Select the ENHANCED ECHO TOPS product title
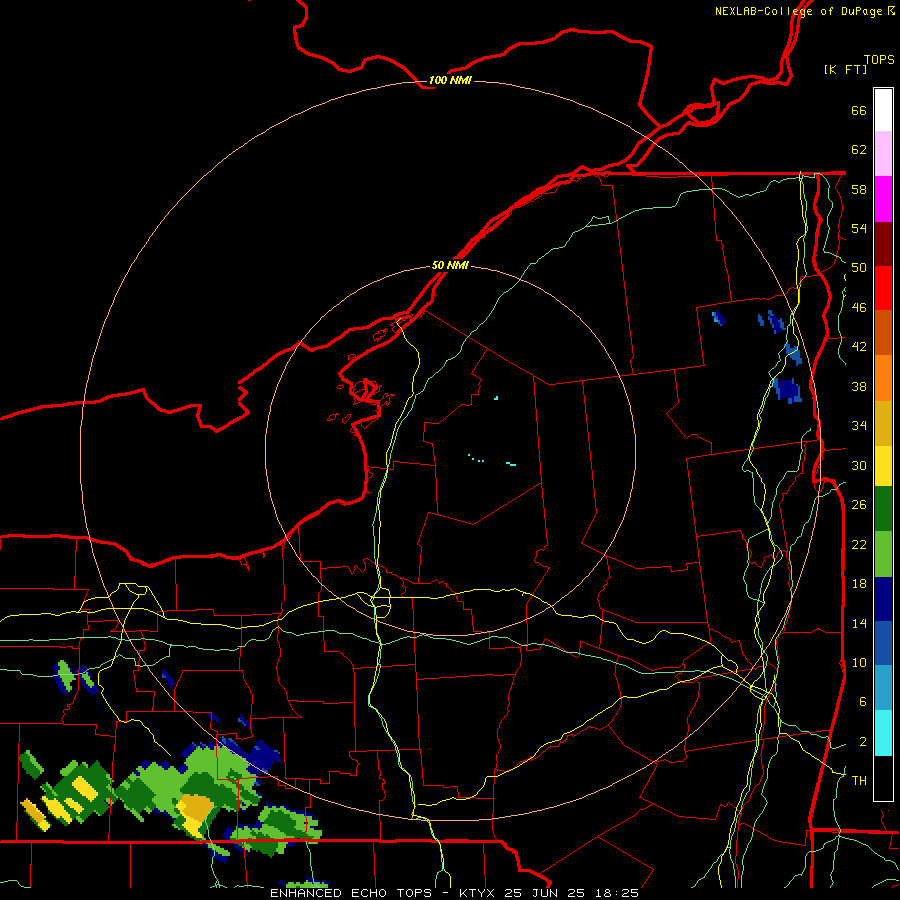 [351, 893]
